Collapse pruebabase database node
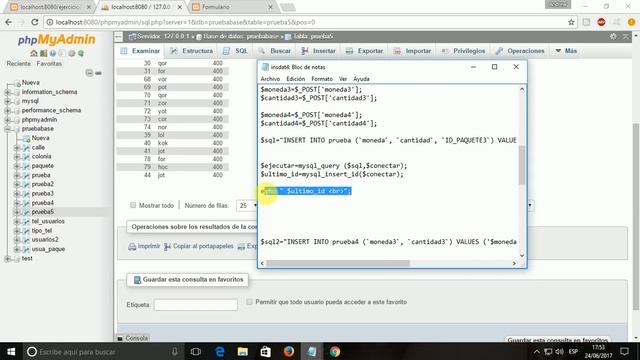 tap(7, 129)
